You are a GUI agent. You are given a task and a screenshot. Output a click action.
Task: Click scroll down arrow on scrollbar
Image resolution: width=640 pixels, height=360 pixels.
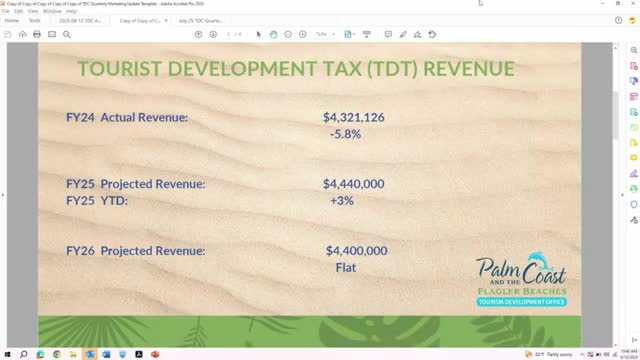tap(616, 345)
